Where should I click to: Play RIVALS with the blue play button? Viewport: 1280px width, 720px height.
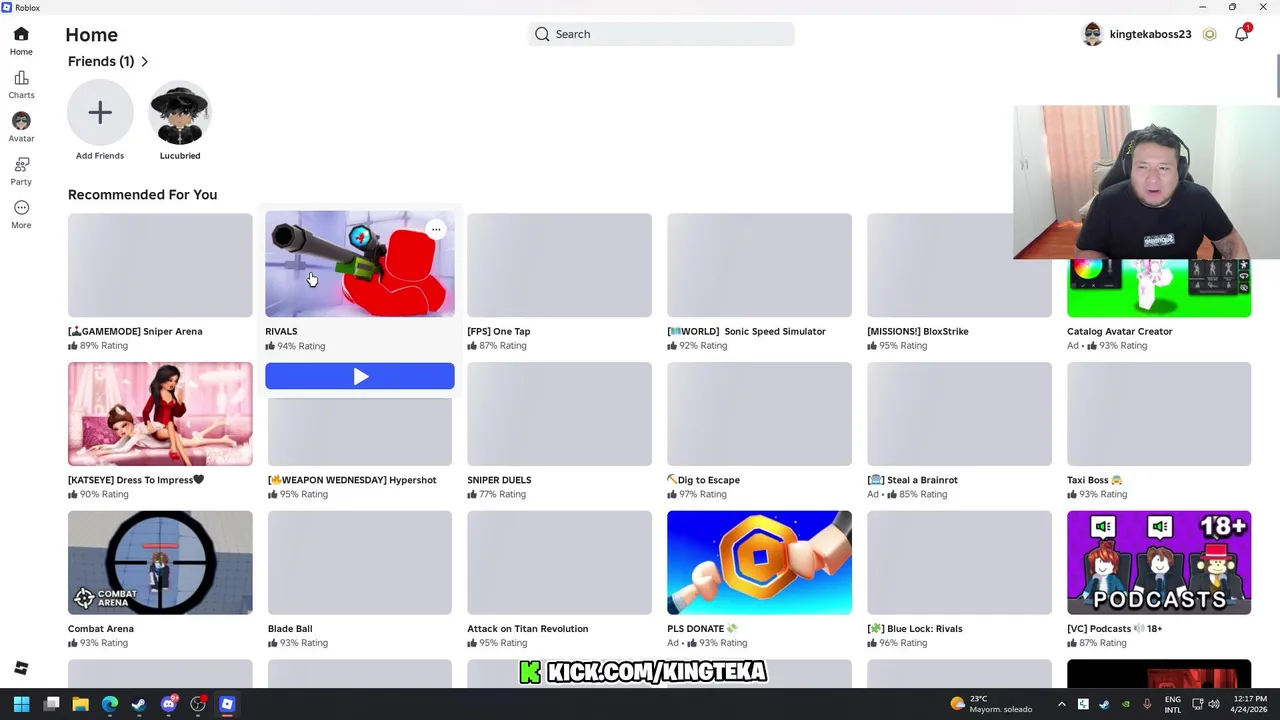point(359,376)
